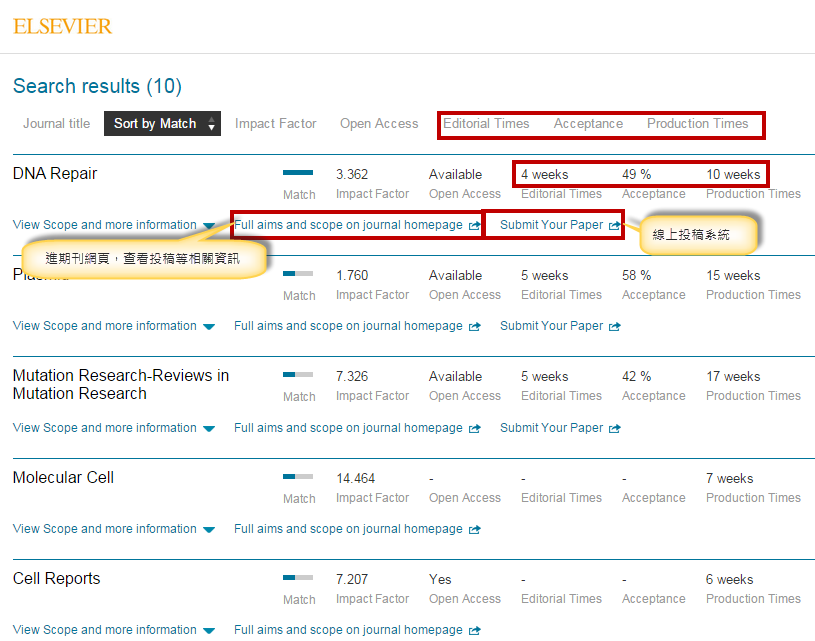Click external-link icon after Mutation Research Submit link
Image resolution: width=815 pixels, height=641 pixels.
pos(615,428)
